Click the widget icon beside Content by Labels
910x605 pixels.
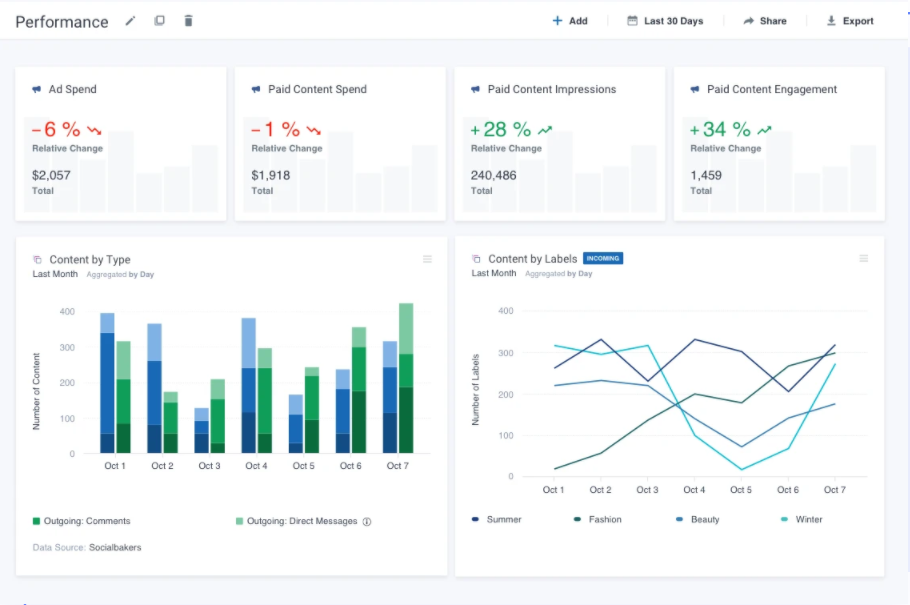477,259
